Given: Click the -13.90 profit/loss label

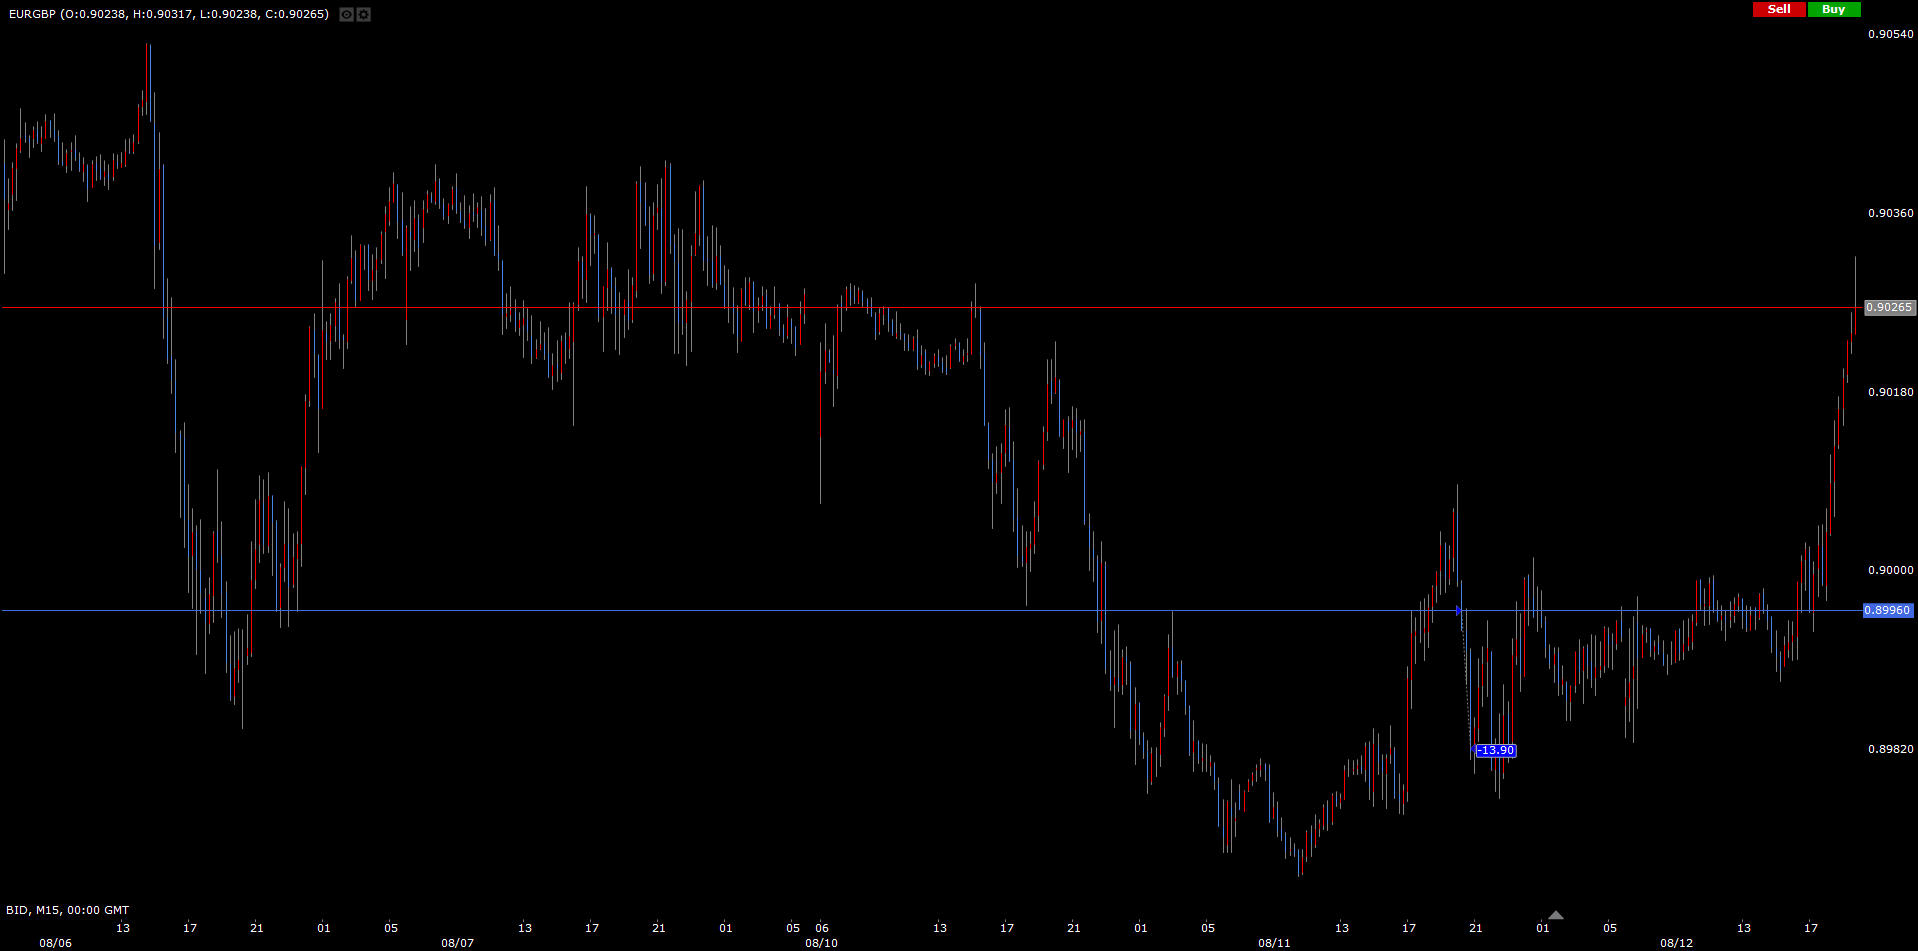Looking at the screenshot, I should [x=1496, y=751].
